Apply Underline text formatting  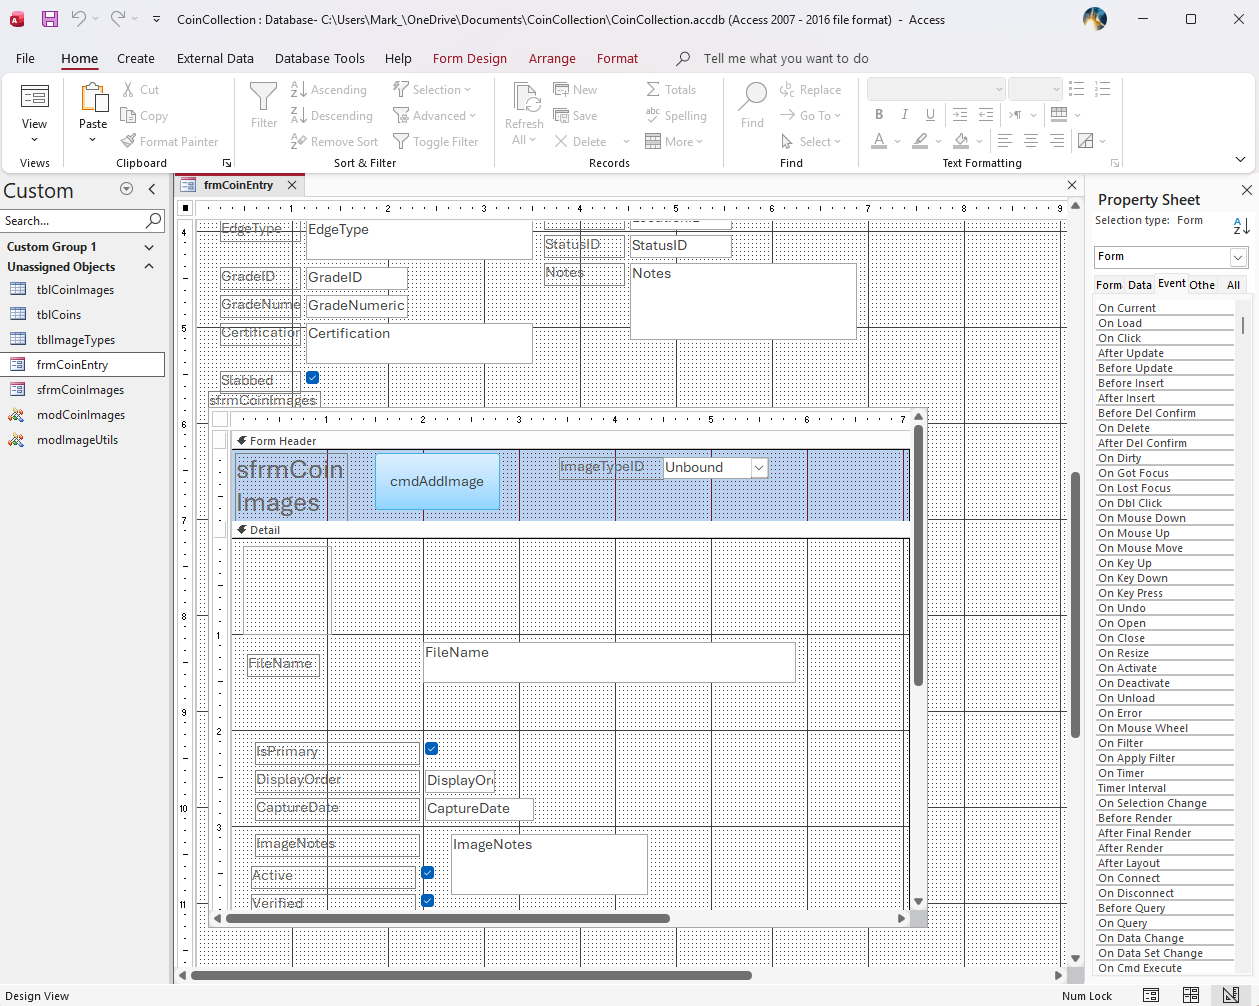click(x=930, y=115)
